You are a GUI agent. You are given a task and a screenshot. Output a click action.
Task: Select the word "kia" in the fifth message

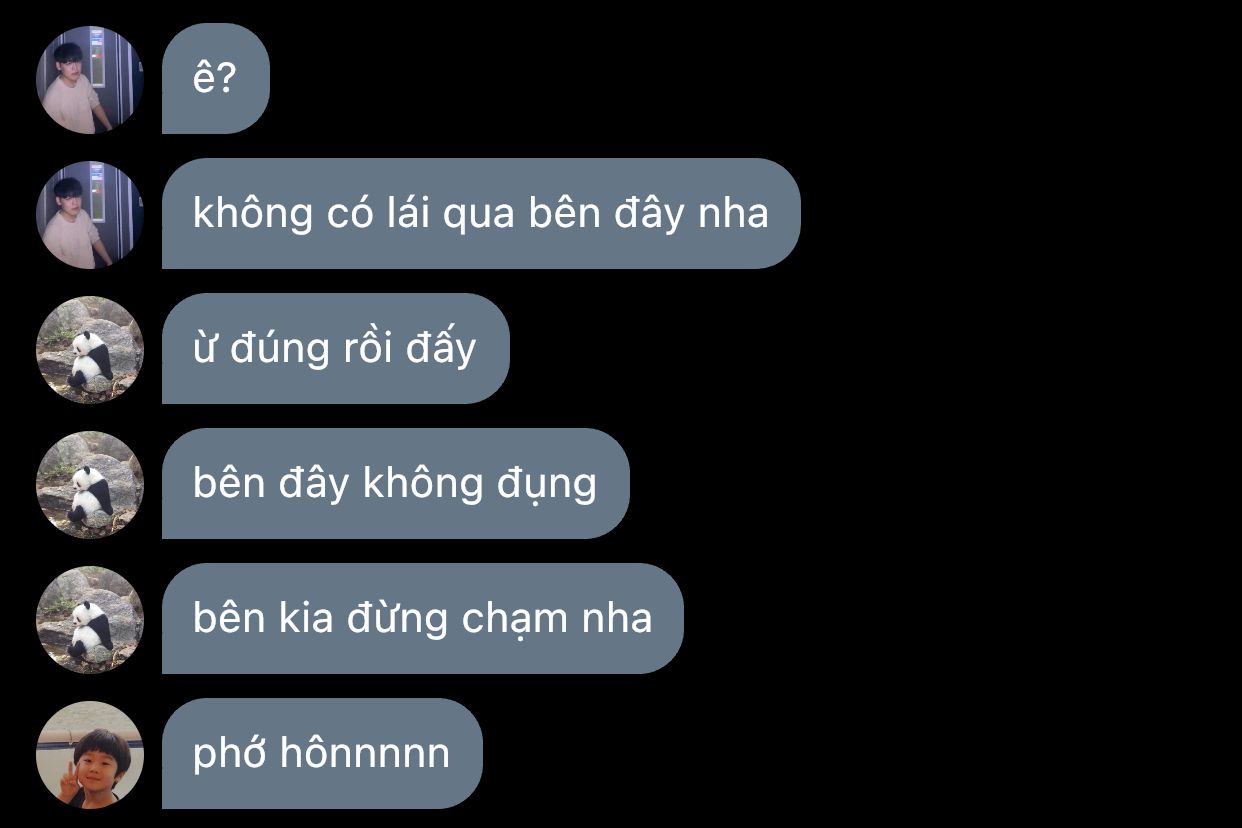[298, 618]
